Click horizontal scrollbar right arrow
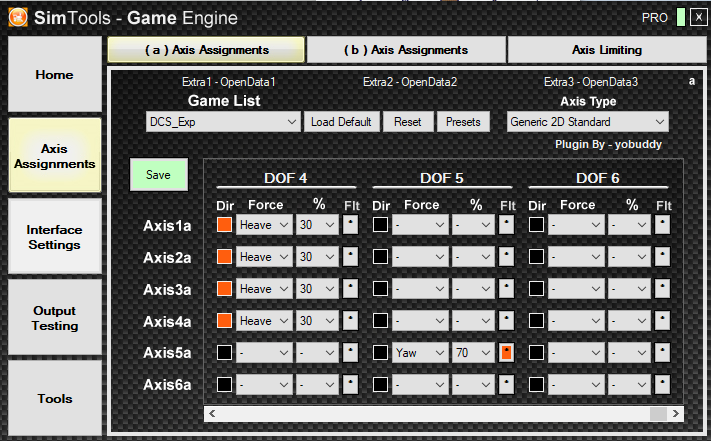Viewport: 711px width, 441px height. coord(676,413)
